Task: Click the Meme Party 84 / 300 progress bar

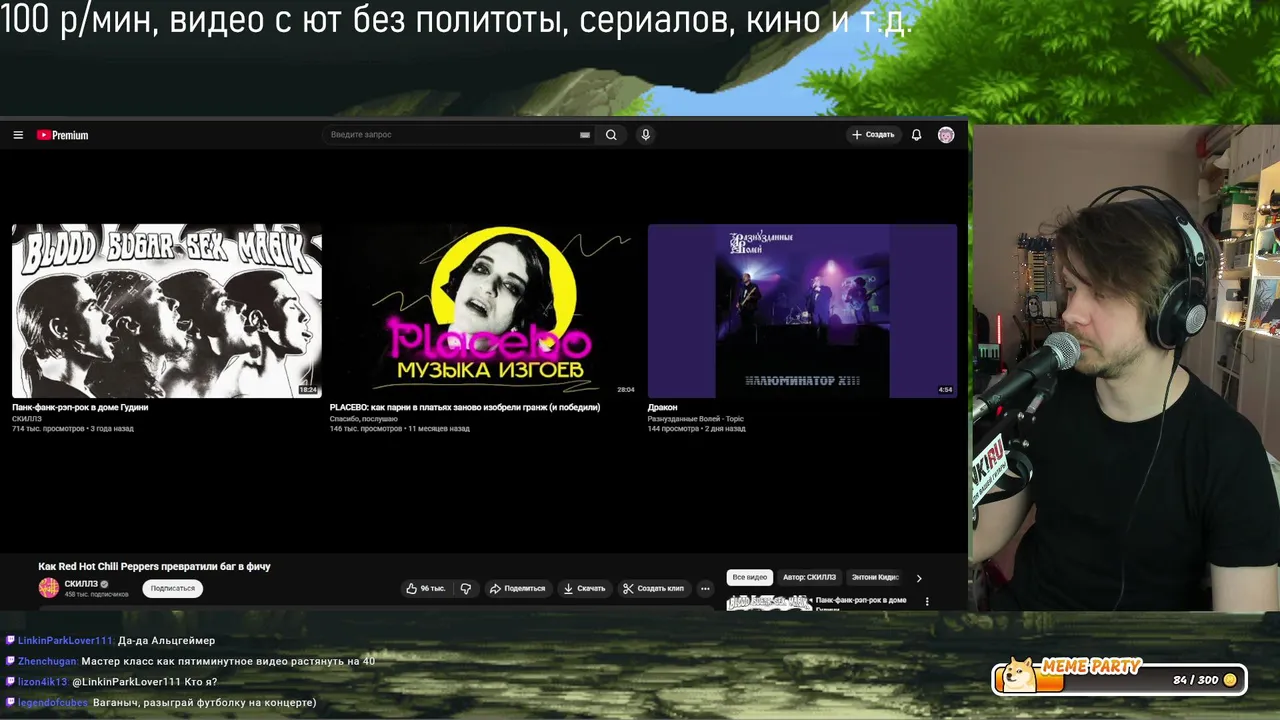Action: pyautogui.click(x=1119, y=680)
